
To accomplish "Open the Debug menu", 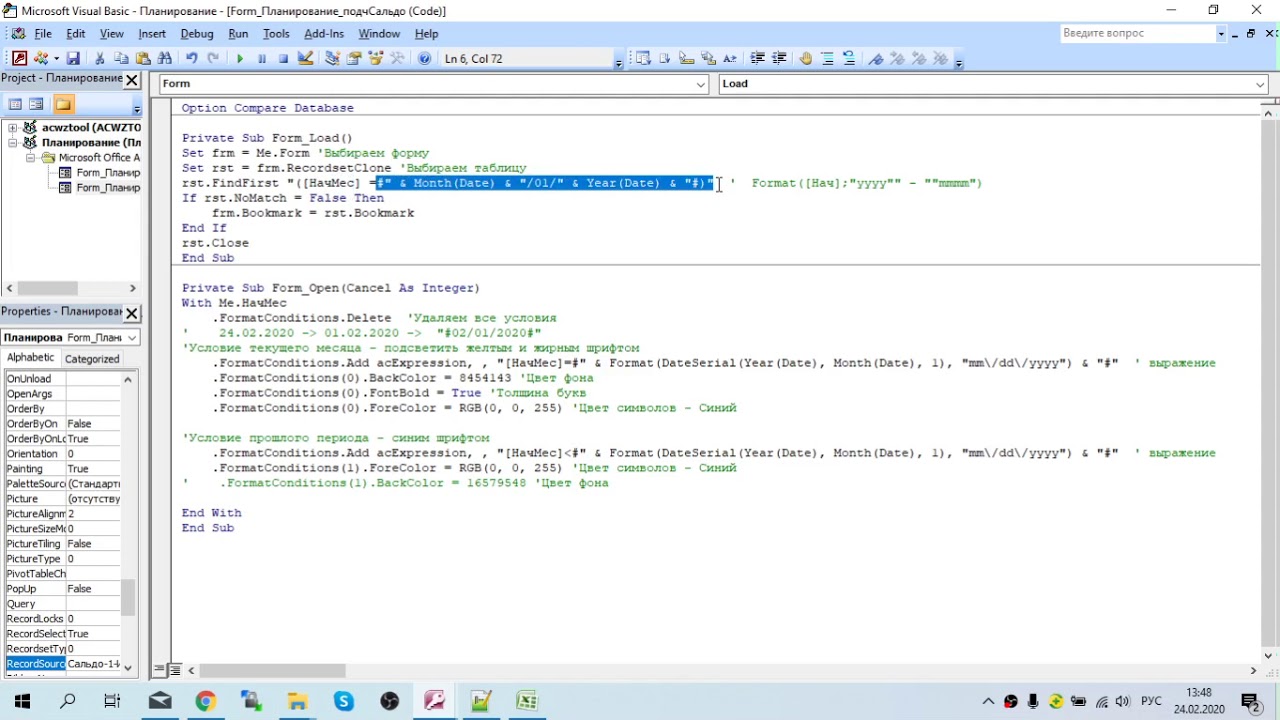I will (x=197, y=34).
